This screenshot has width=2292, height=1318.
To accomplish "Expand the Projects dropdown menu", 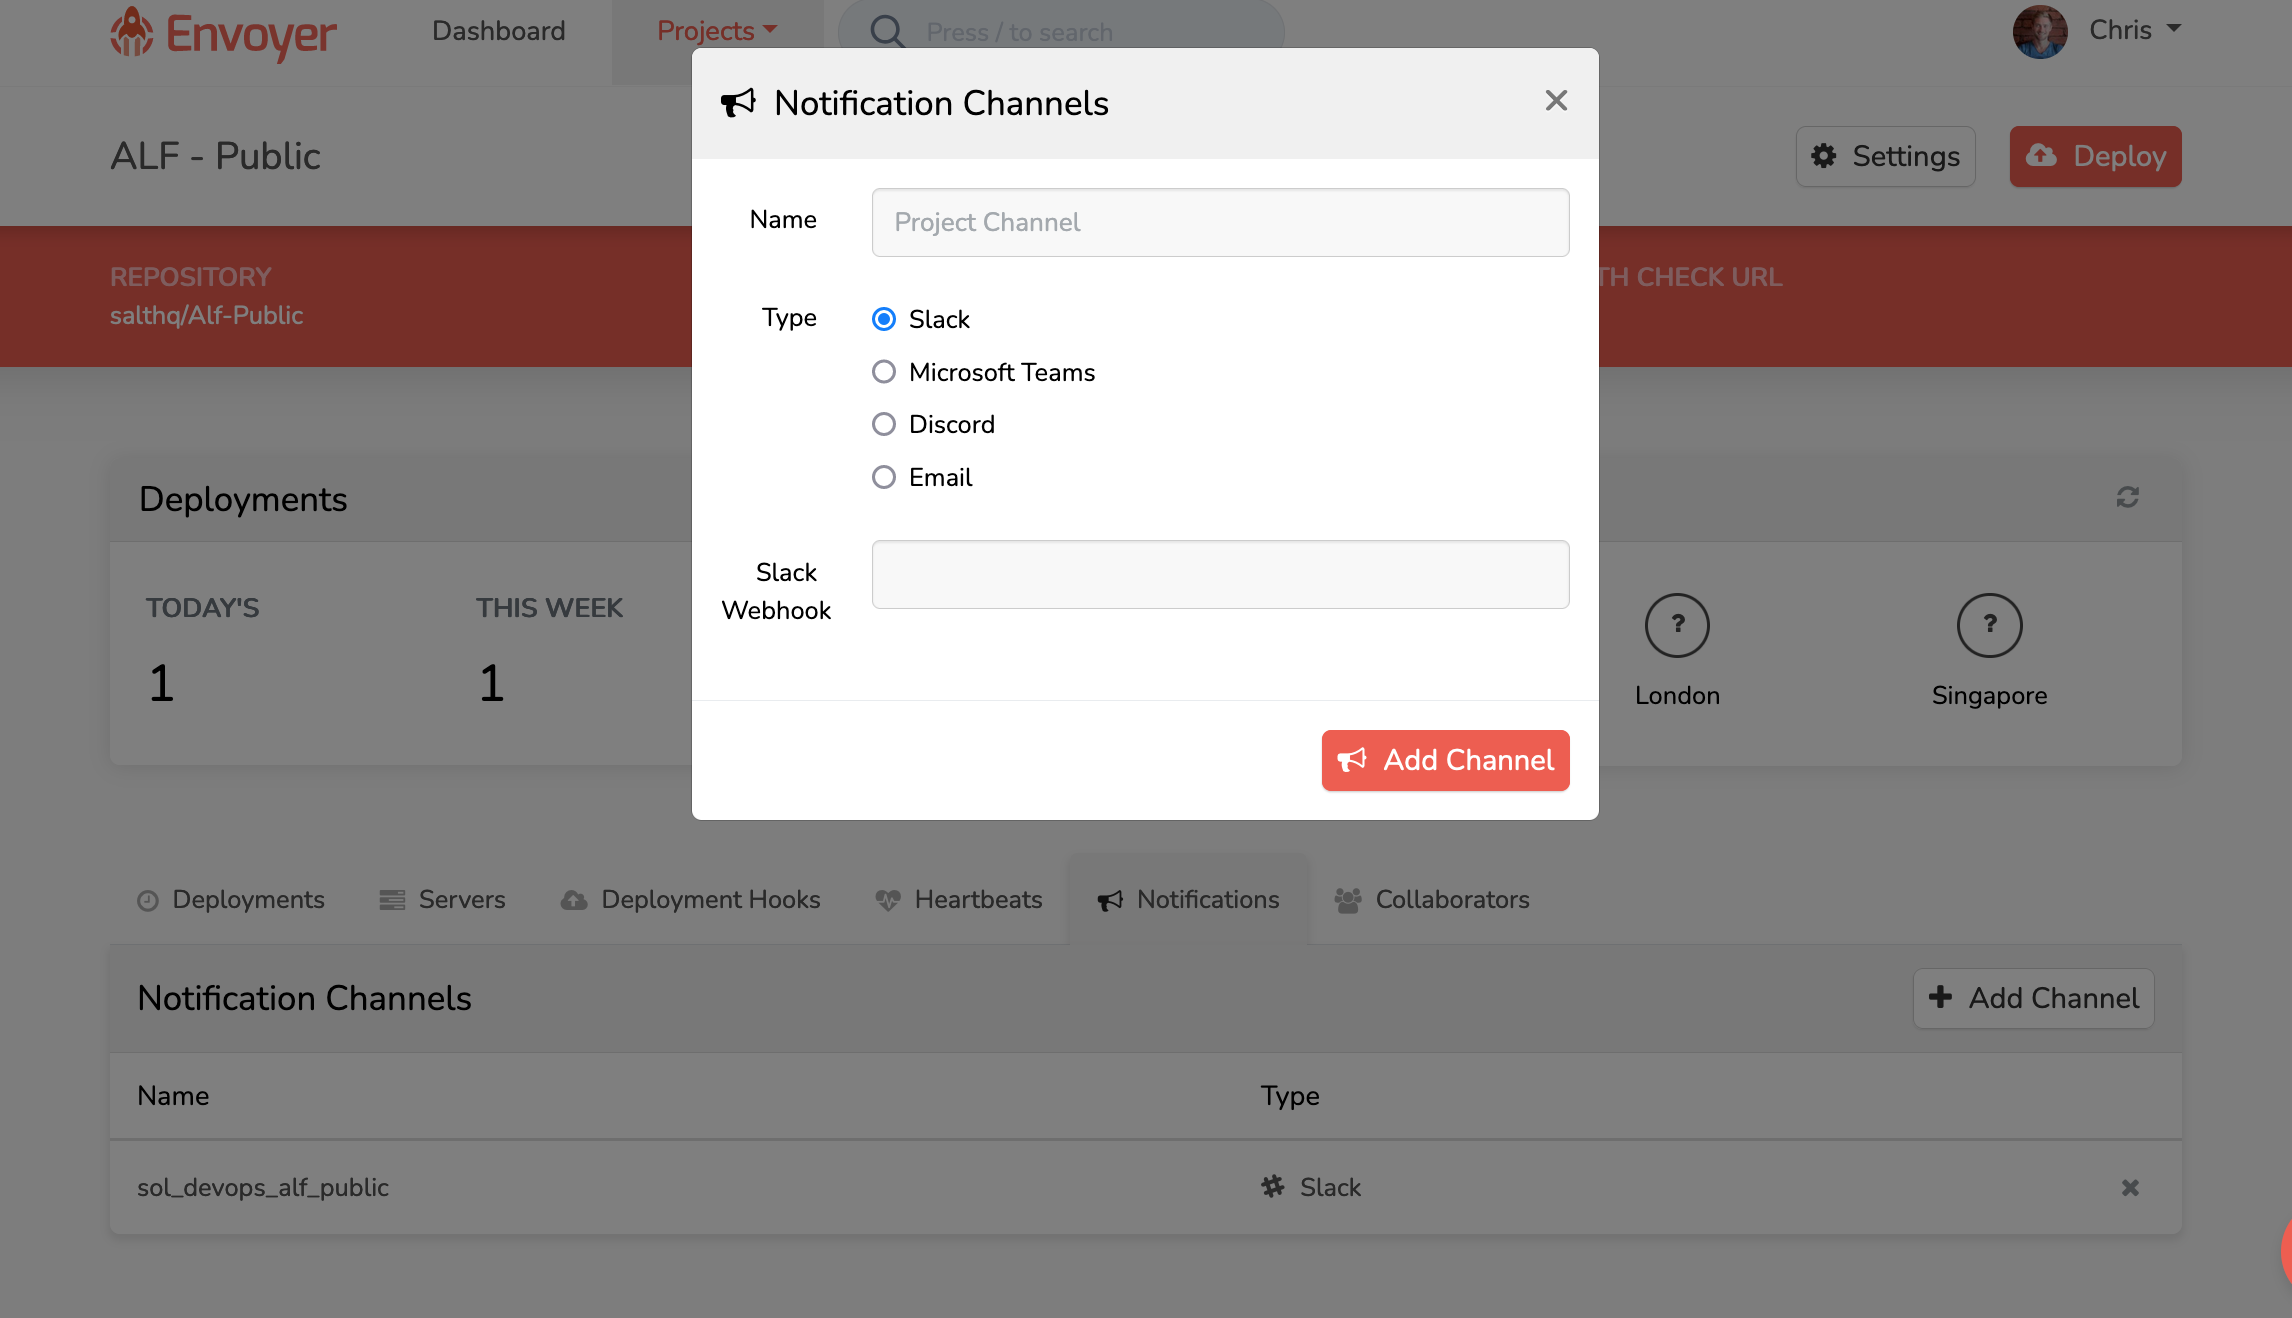I will click(717, 31).
